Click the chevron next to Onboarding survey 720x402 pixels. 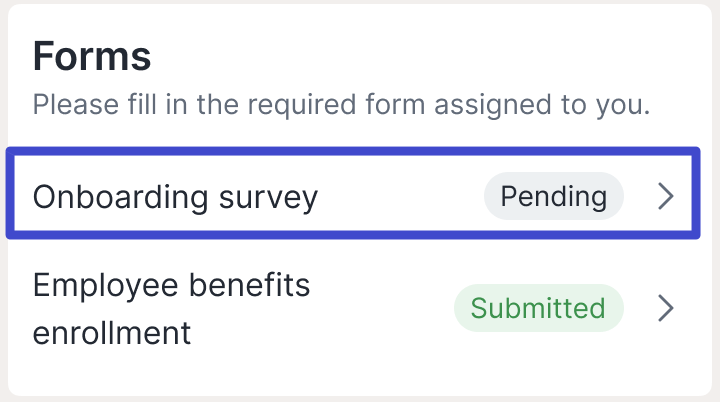point(666,196)
